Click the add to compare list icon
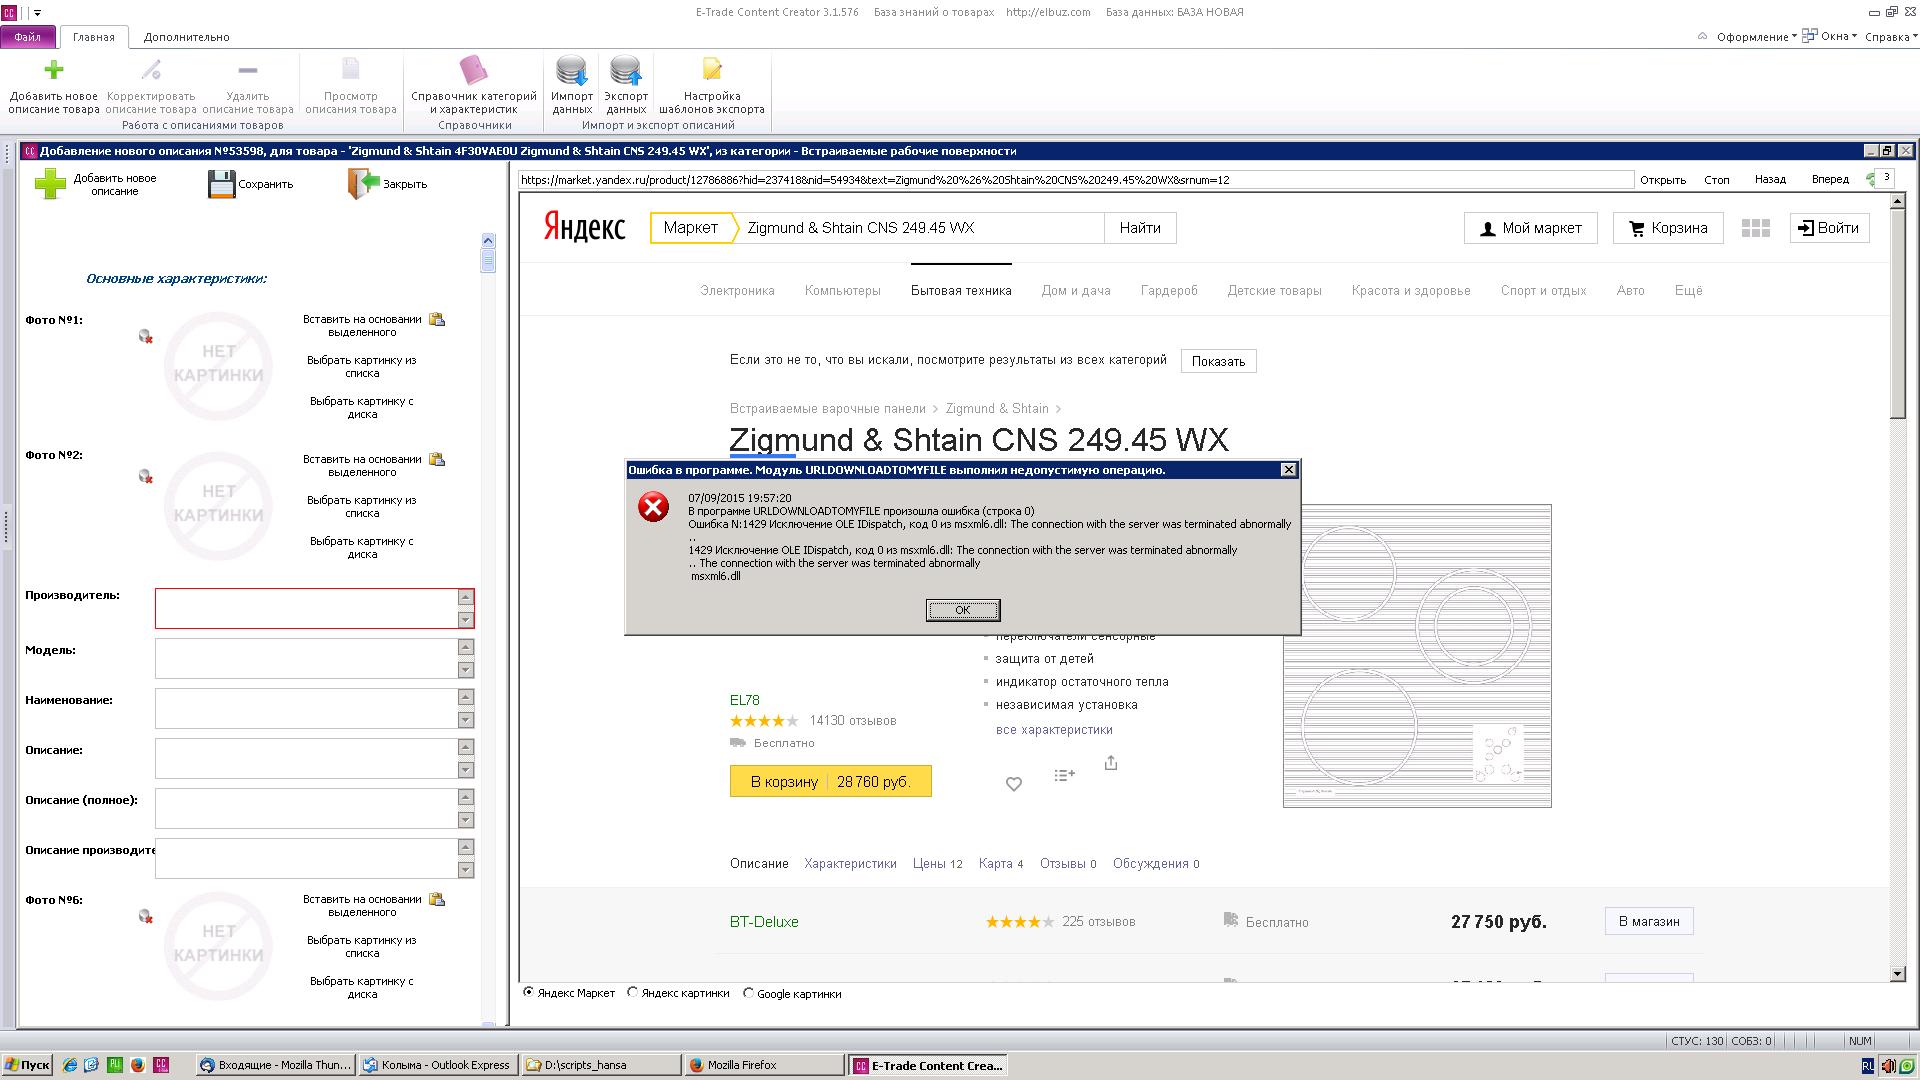The height and width of the screenshot is (1080, 1920). point(1064,775)
